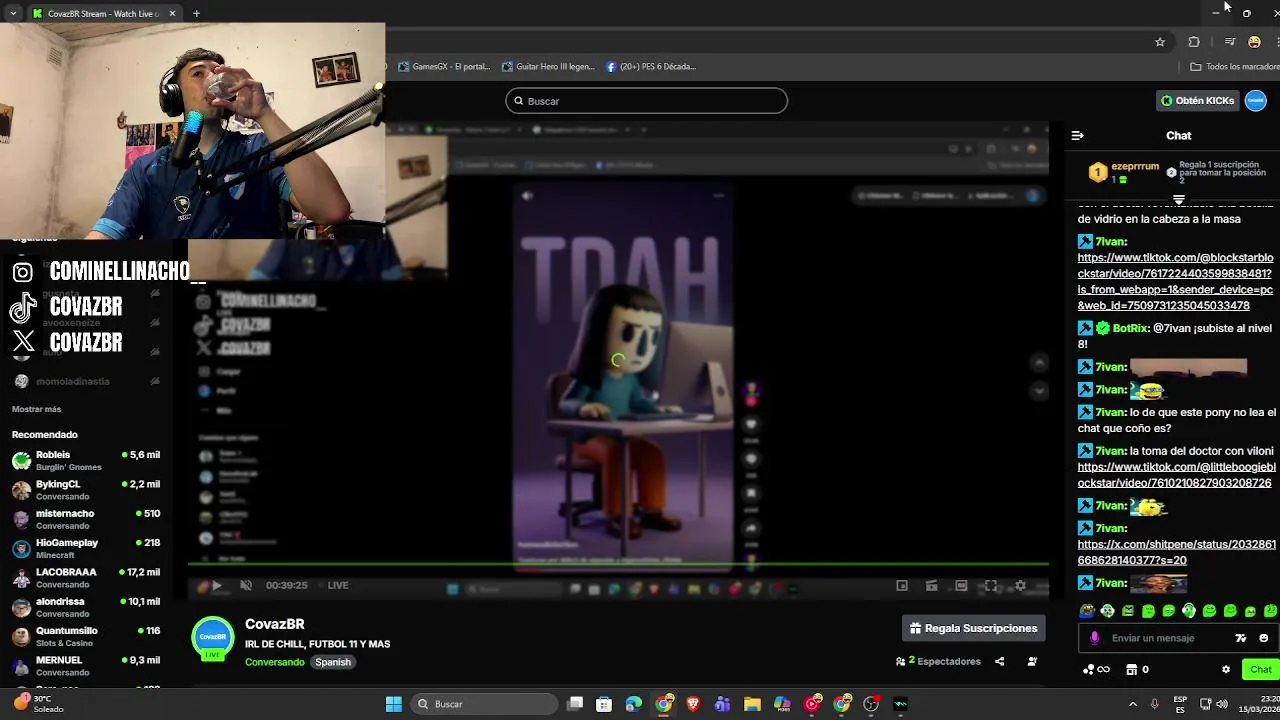Click the CovazBR channel avatar with LIVE badge

212,638
